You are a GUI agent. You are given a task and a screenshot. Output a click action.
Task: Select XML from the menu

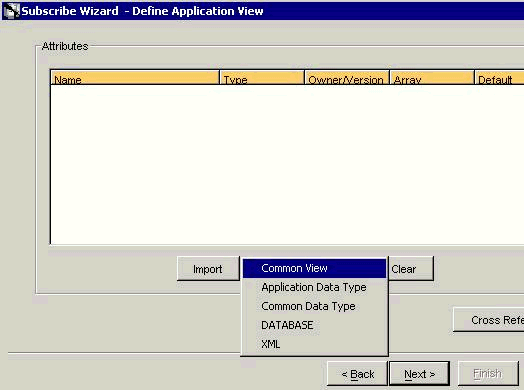[x=314, y=344]
